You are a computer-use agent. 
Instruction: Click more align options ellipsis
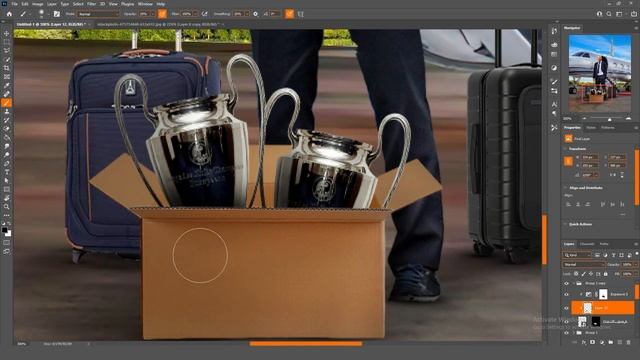coord(622,214)
